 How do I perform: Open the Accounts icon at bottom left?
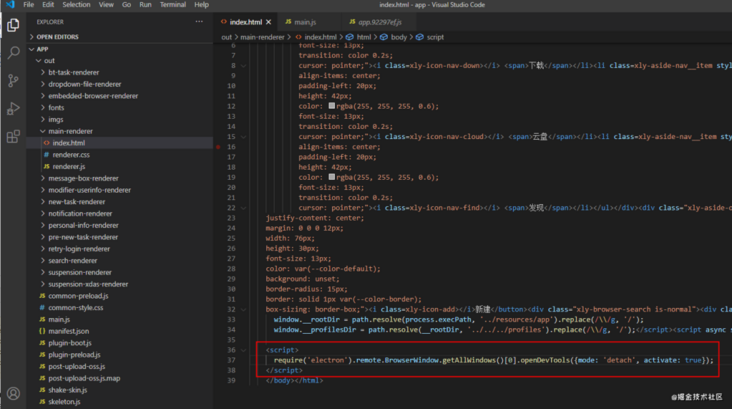[x=13, y=394]
